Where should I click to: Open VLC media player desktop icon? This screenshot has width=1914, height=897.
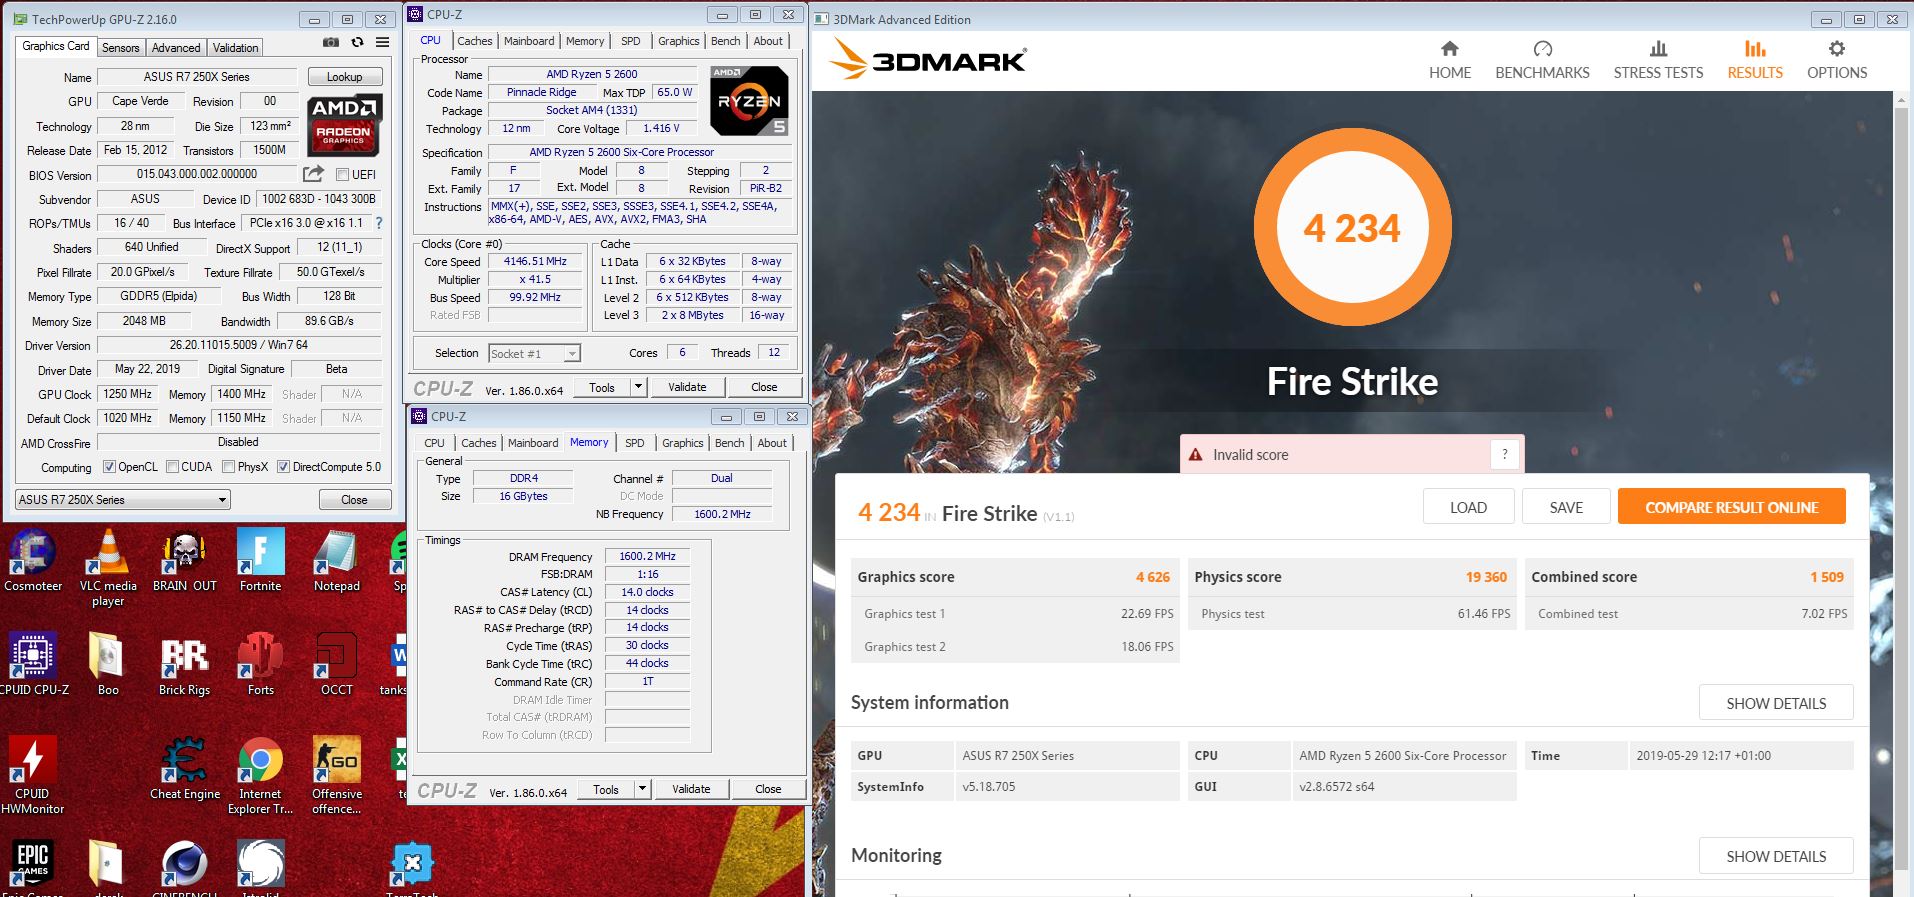[x=107, y=567]
